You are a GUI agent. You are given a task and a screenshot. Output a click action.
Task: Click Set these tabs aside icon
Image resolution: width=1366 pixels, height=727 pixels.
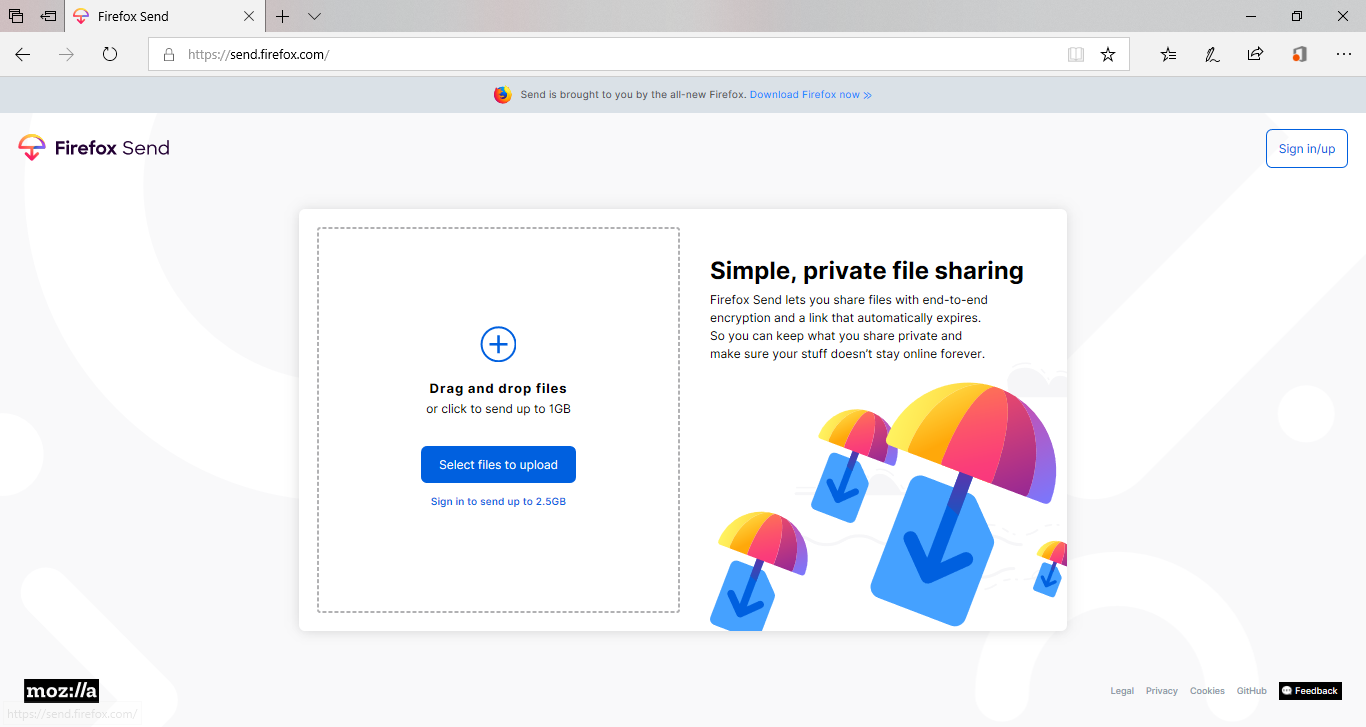(x=48, y=16)
